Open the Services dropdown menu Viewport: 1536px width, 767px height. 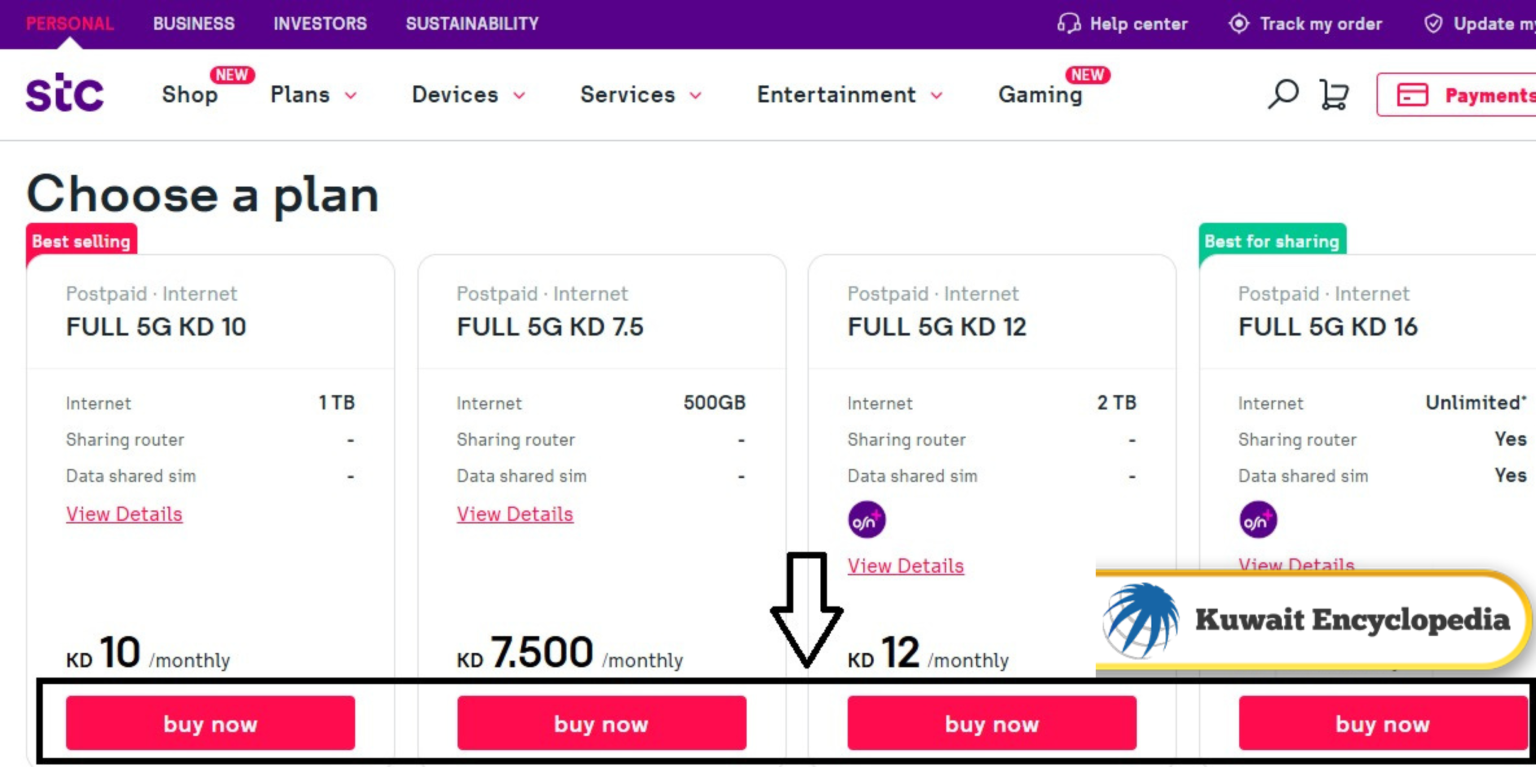640,95
